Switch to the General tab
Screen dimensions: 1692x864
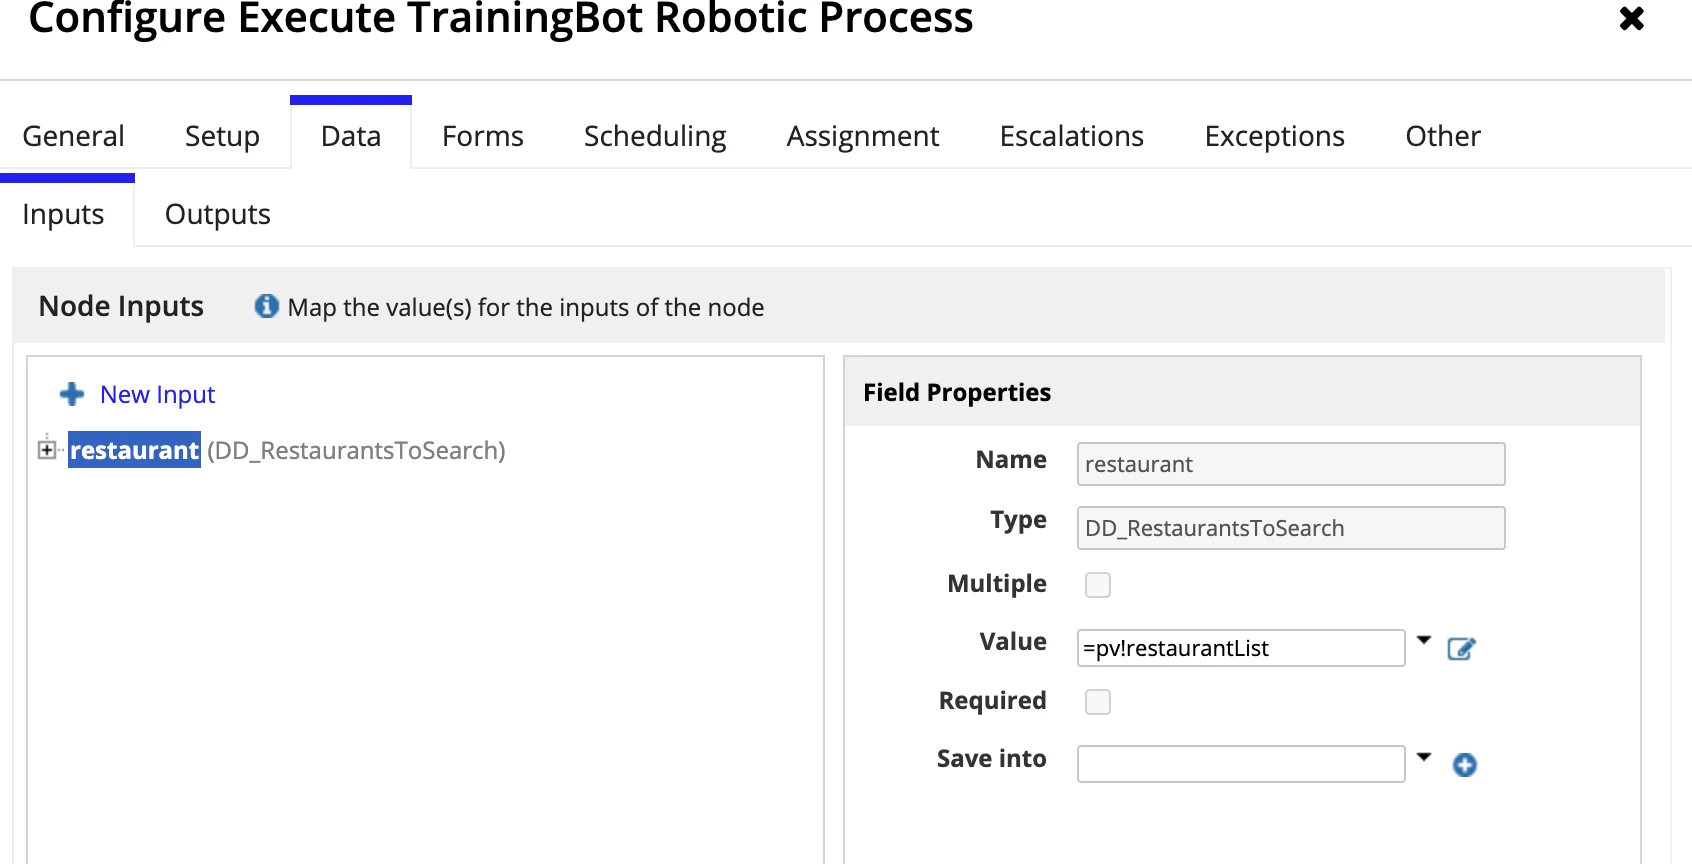coord(73,136)
